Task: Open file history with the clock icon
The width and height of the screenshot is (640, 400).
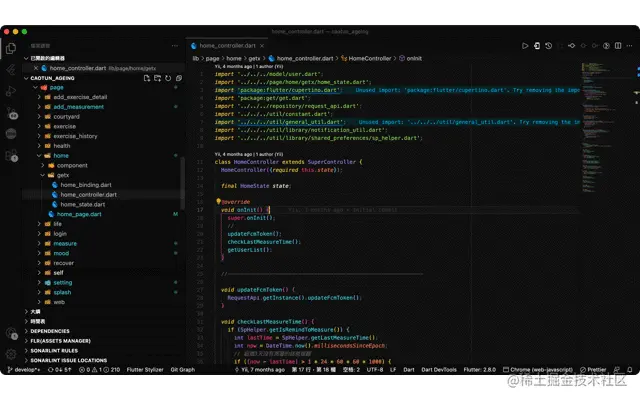Action: 549,46
